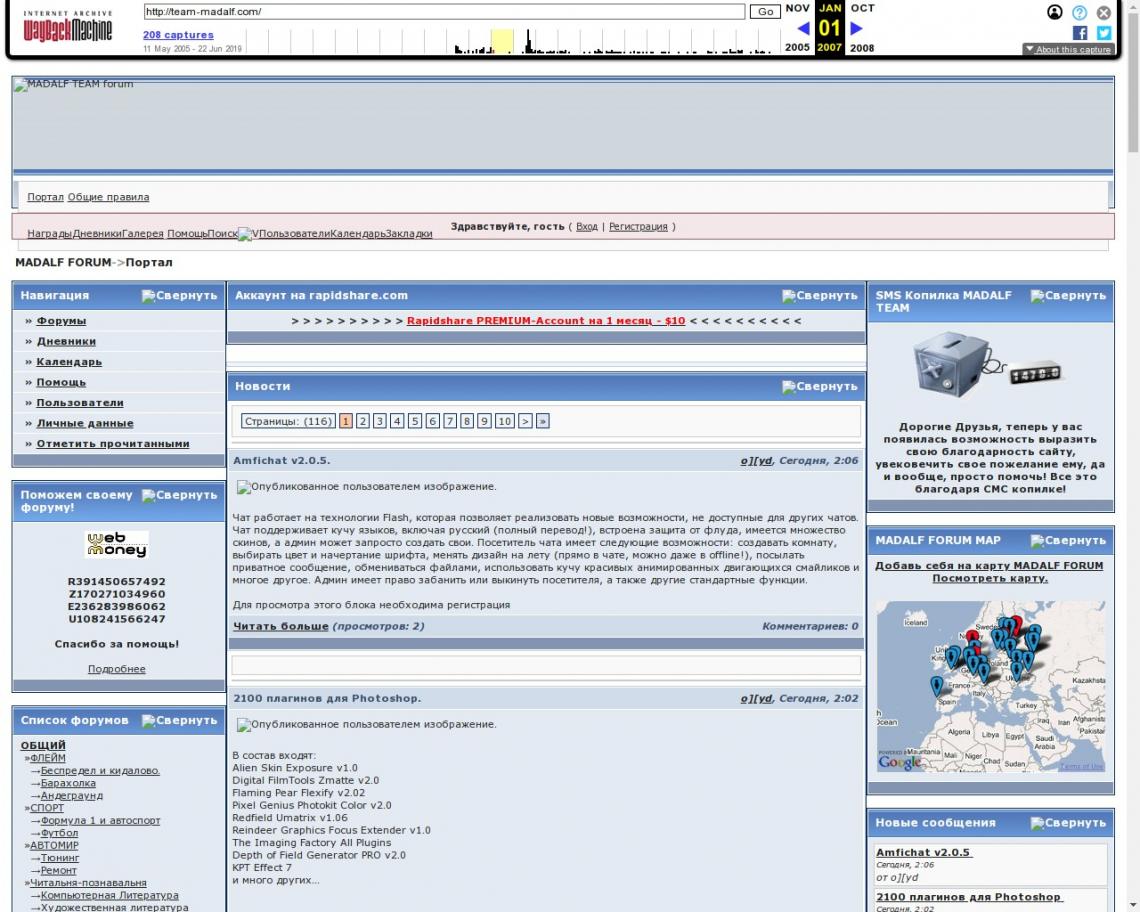The height and width of the screenshot is (912, 1140).
Task: Collapse the Список форумов block
Action: coord(180,721)
